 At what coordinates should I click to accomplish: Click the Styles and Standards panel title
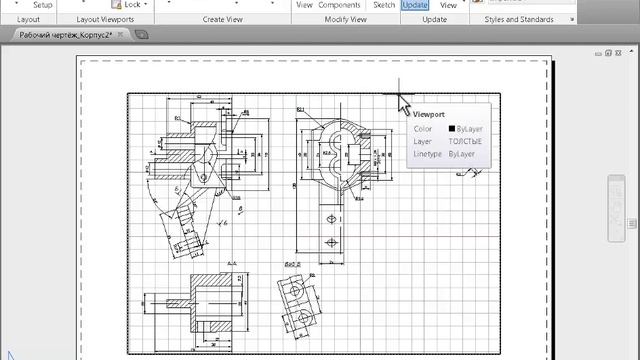tap(519, 19)
